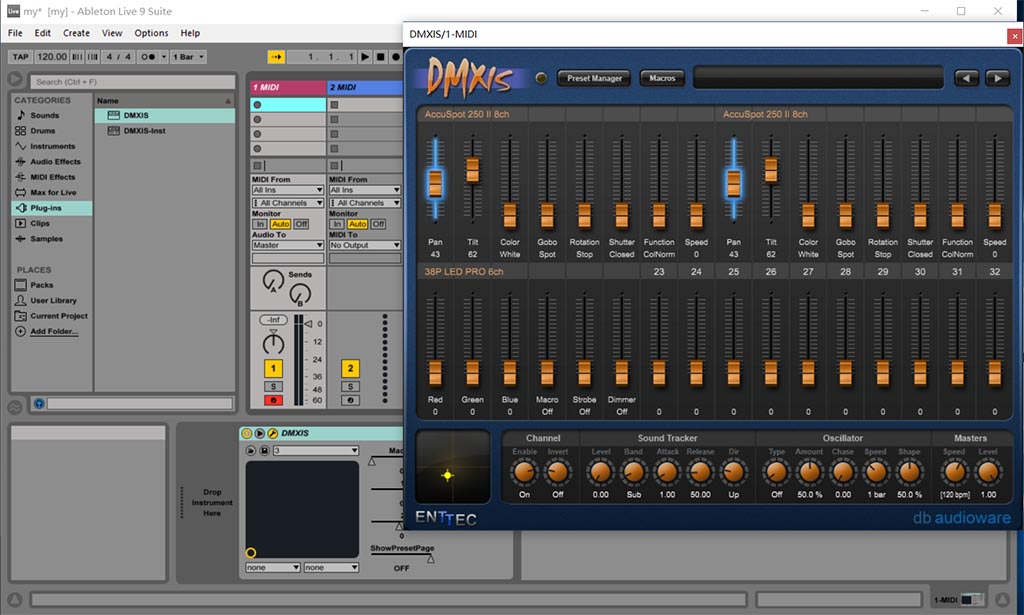Open the Create menu
Screen dimensions: 1024x615
coord(76,33)
